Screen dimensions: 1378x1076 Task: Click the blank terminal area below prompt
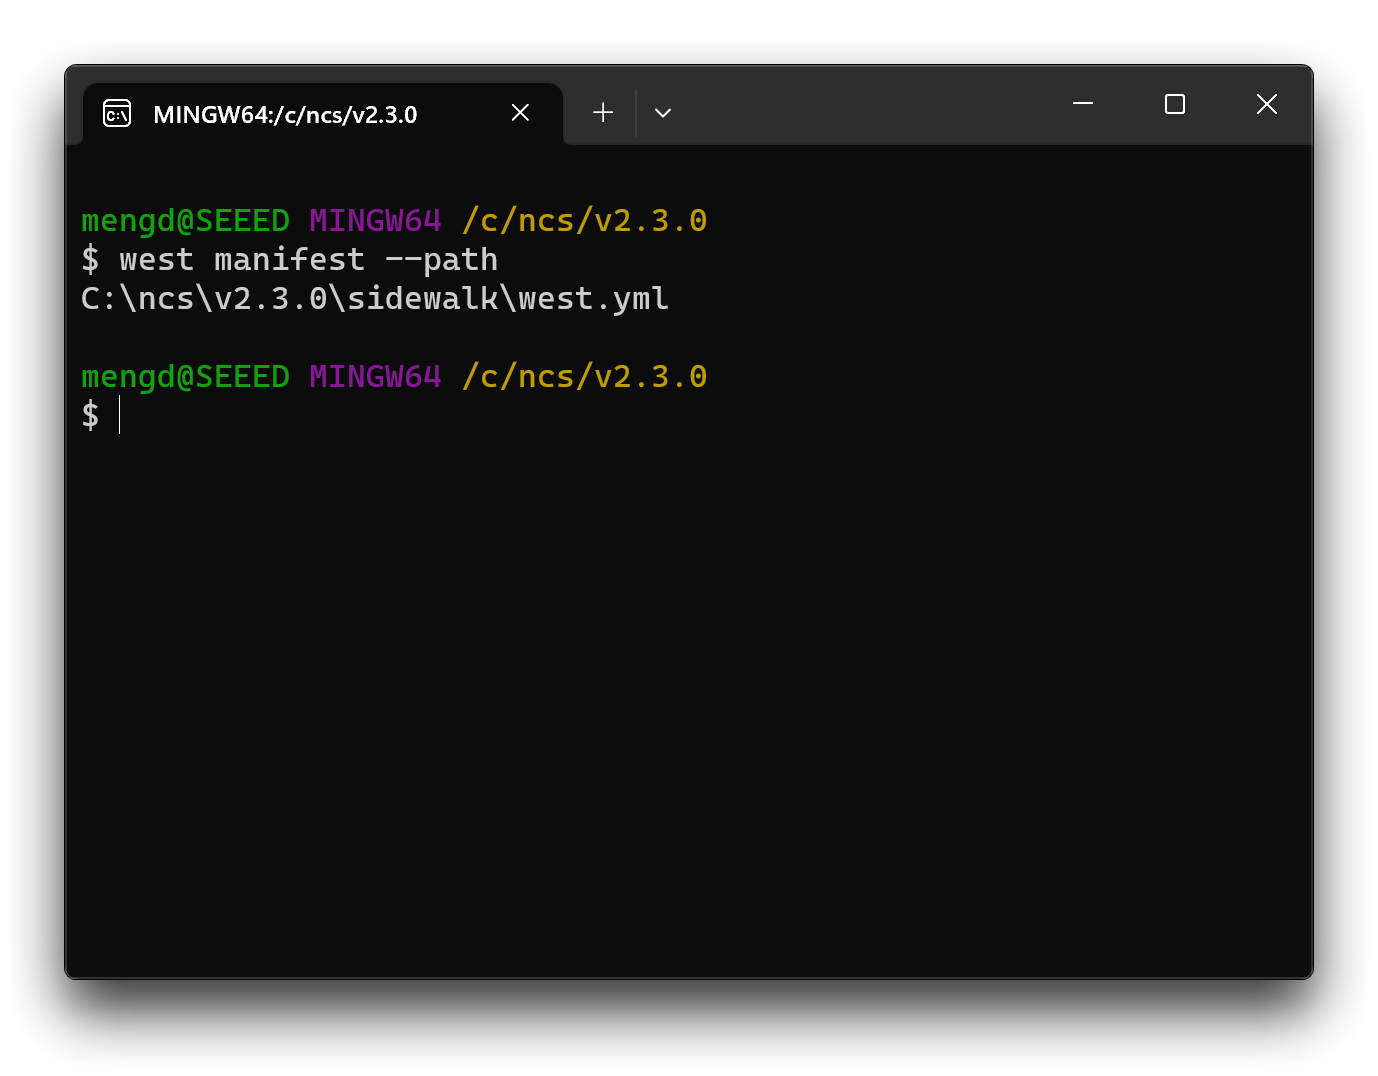click(x=688, y=700)
